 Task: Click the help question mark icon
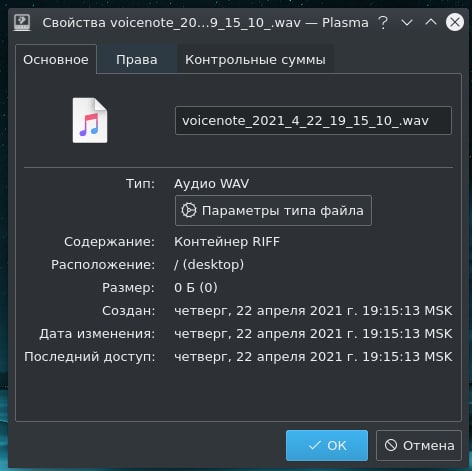(x=383, y=23)
